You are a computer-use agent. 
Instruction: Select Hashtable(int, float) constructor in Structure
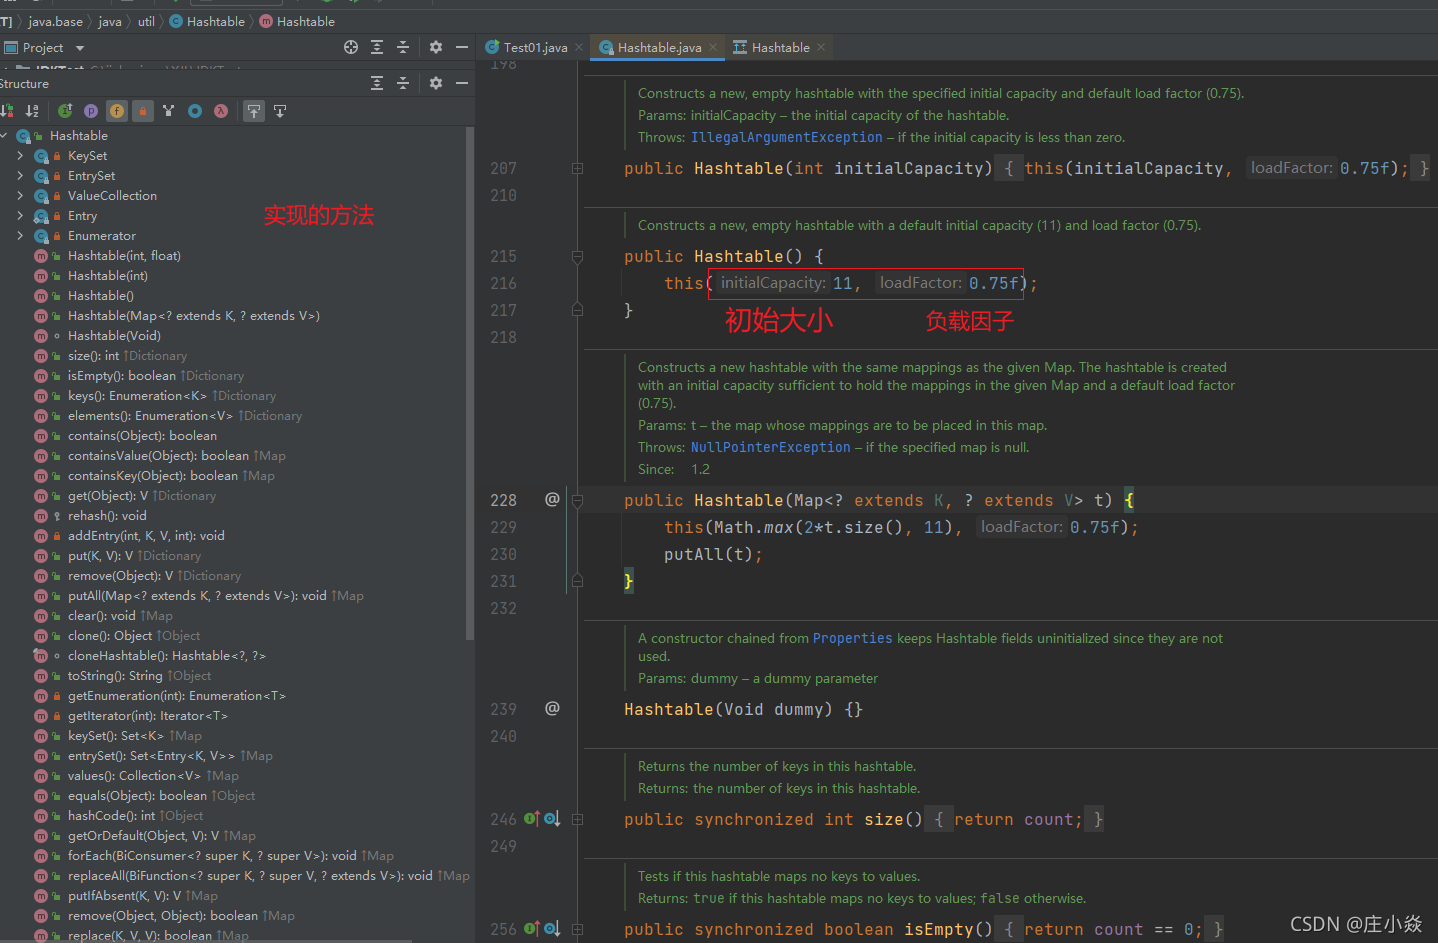tap(124, 255)
